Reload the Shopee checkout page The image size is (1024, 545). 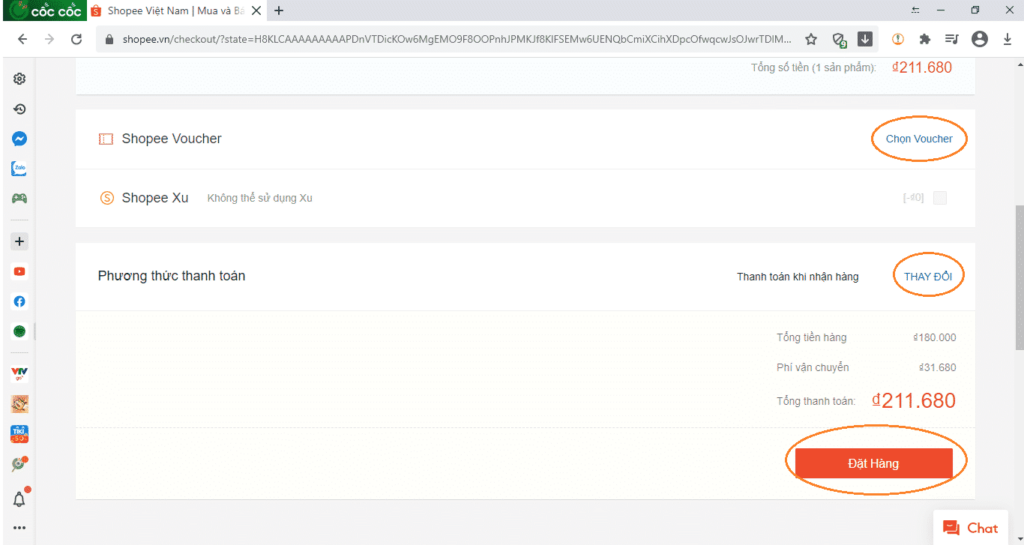point(76,39)
